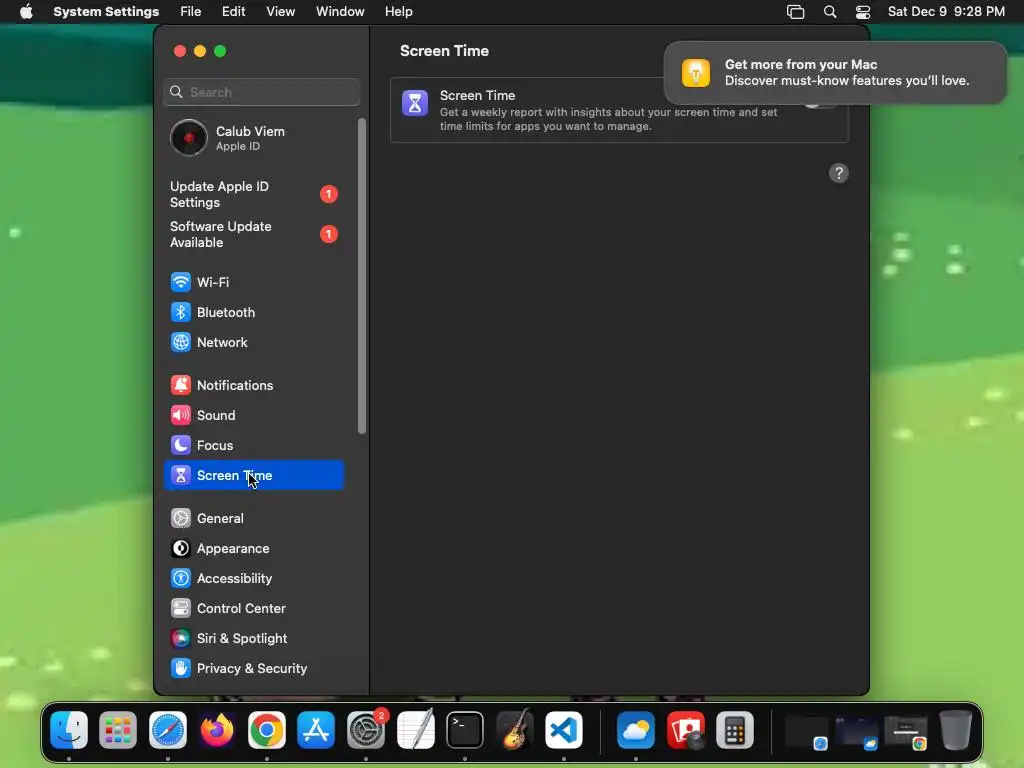Open the Apple menu
The image size is (1024, 768).
point(26,12)
